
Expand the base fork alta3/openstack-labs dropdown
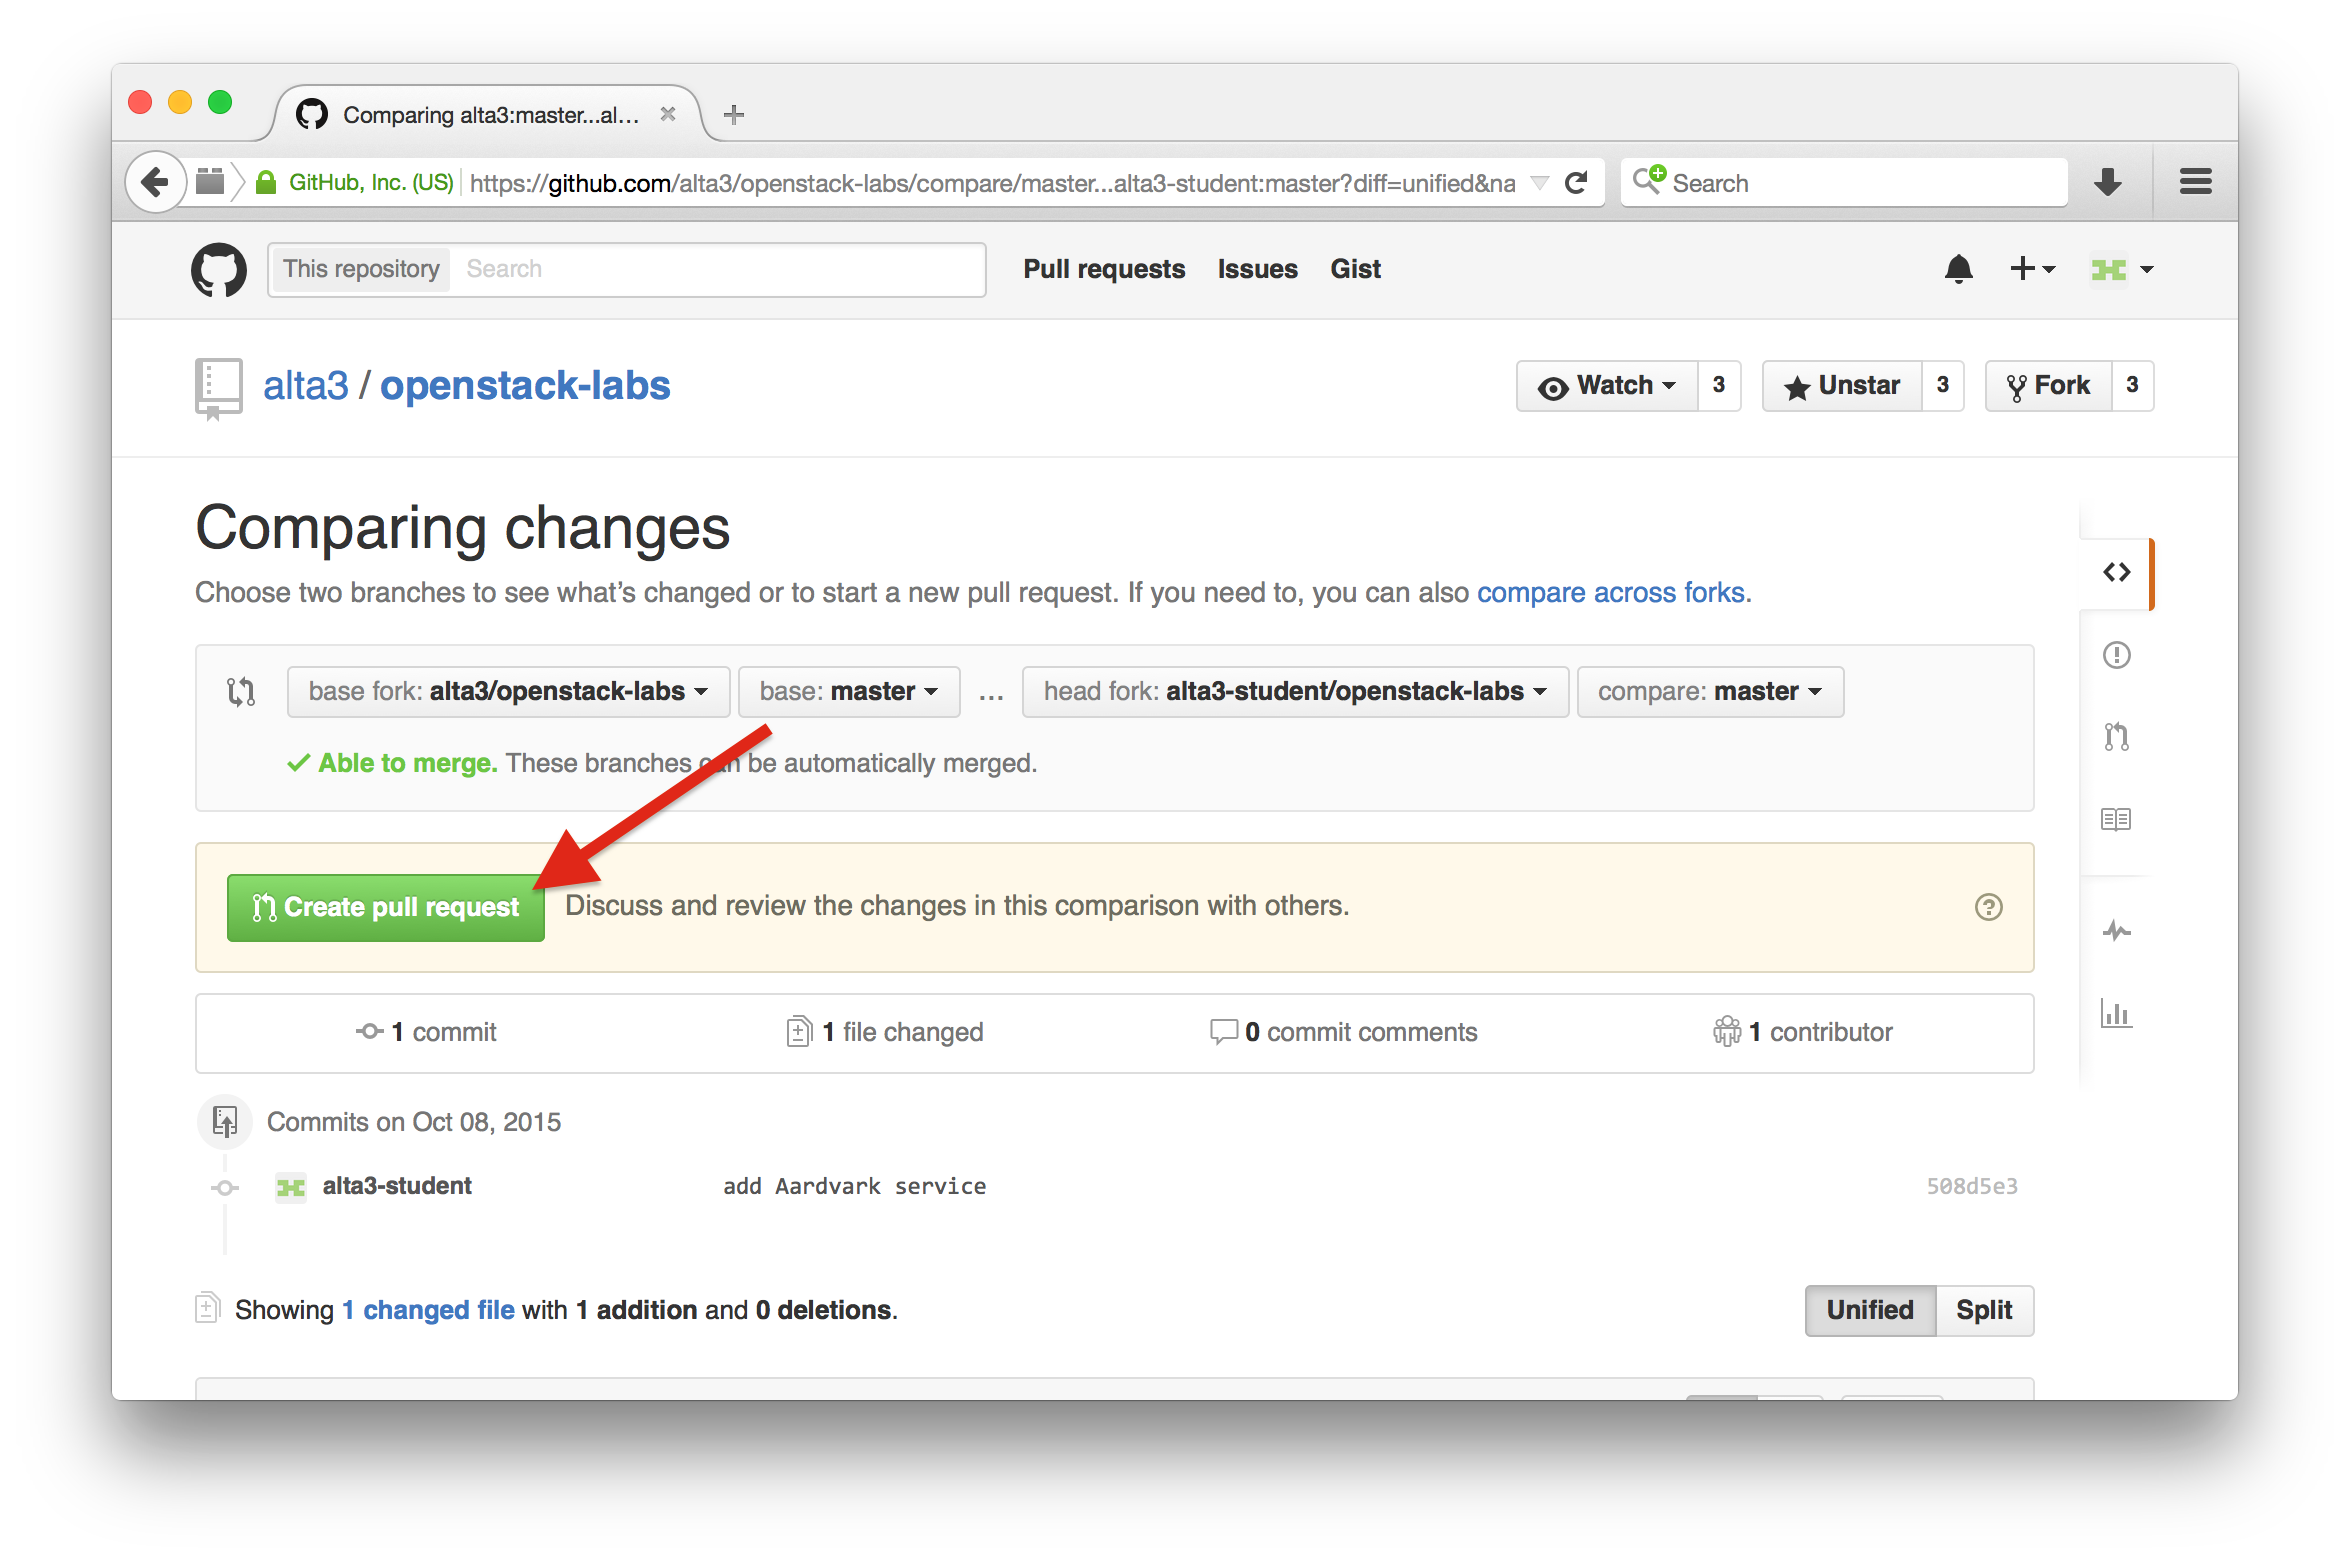point(508,692)
